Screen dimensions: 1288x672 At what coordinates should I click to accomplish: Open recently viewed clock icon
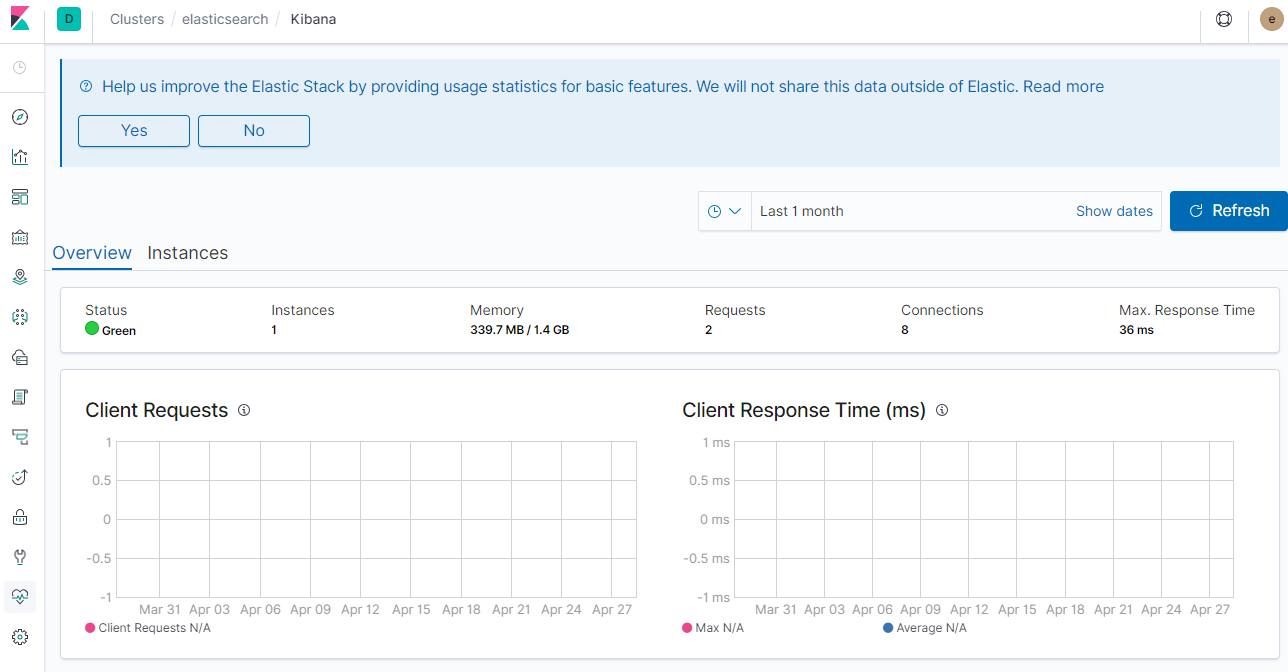(20, 68)
